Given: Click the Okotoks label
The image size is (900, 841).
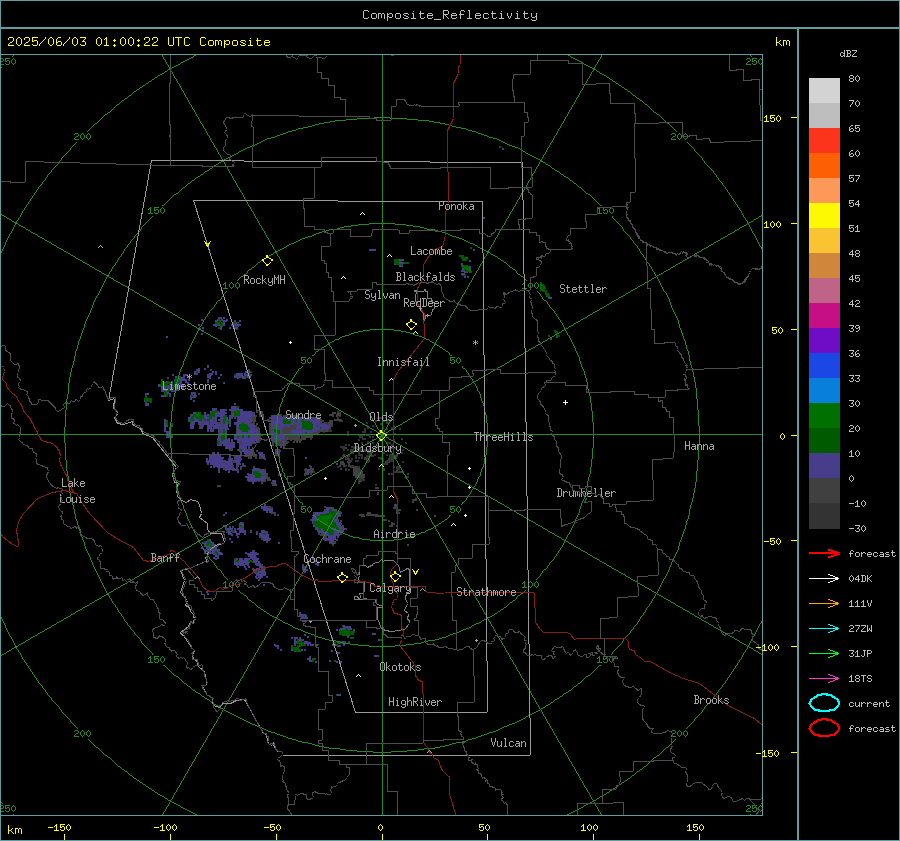Looking at the screenshot, I should click(x=400, y=667).
